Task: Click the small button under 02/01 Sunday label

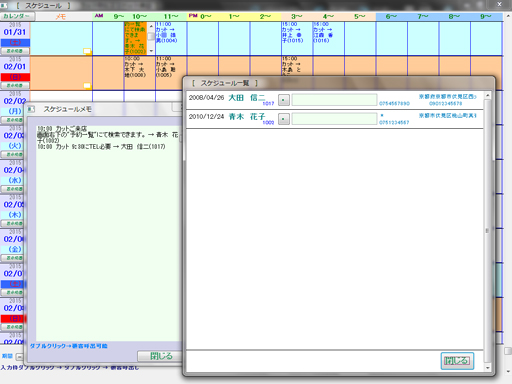Action: (x=15, y=85)
